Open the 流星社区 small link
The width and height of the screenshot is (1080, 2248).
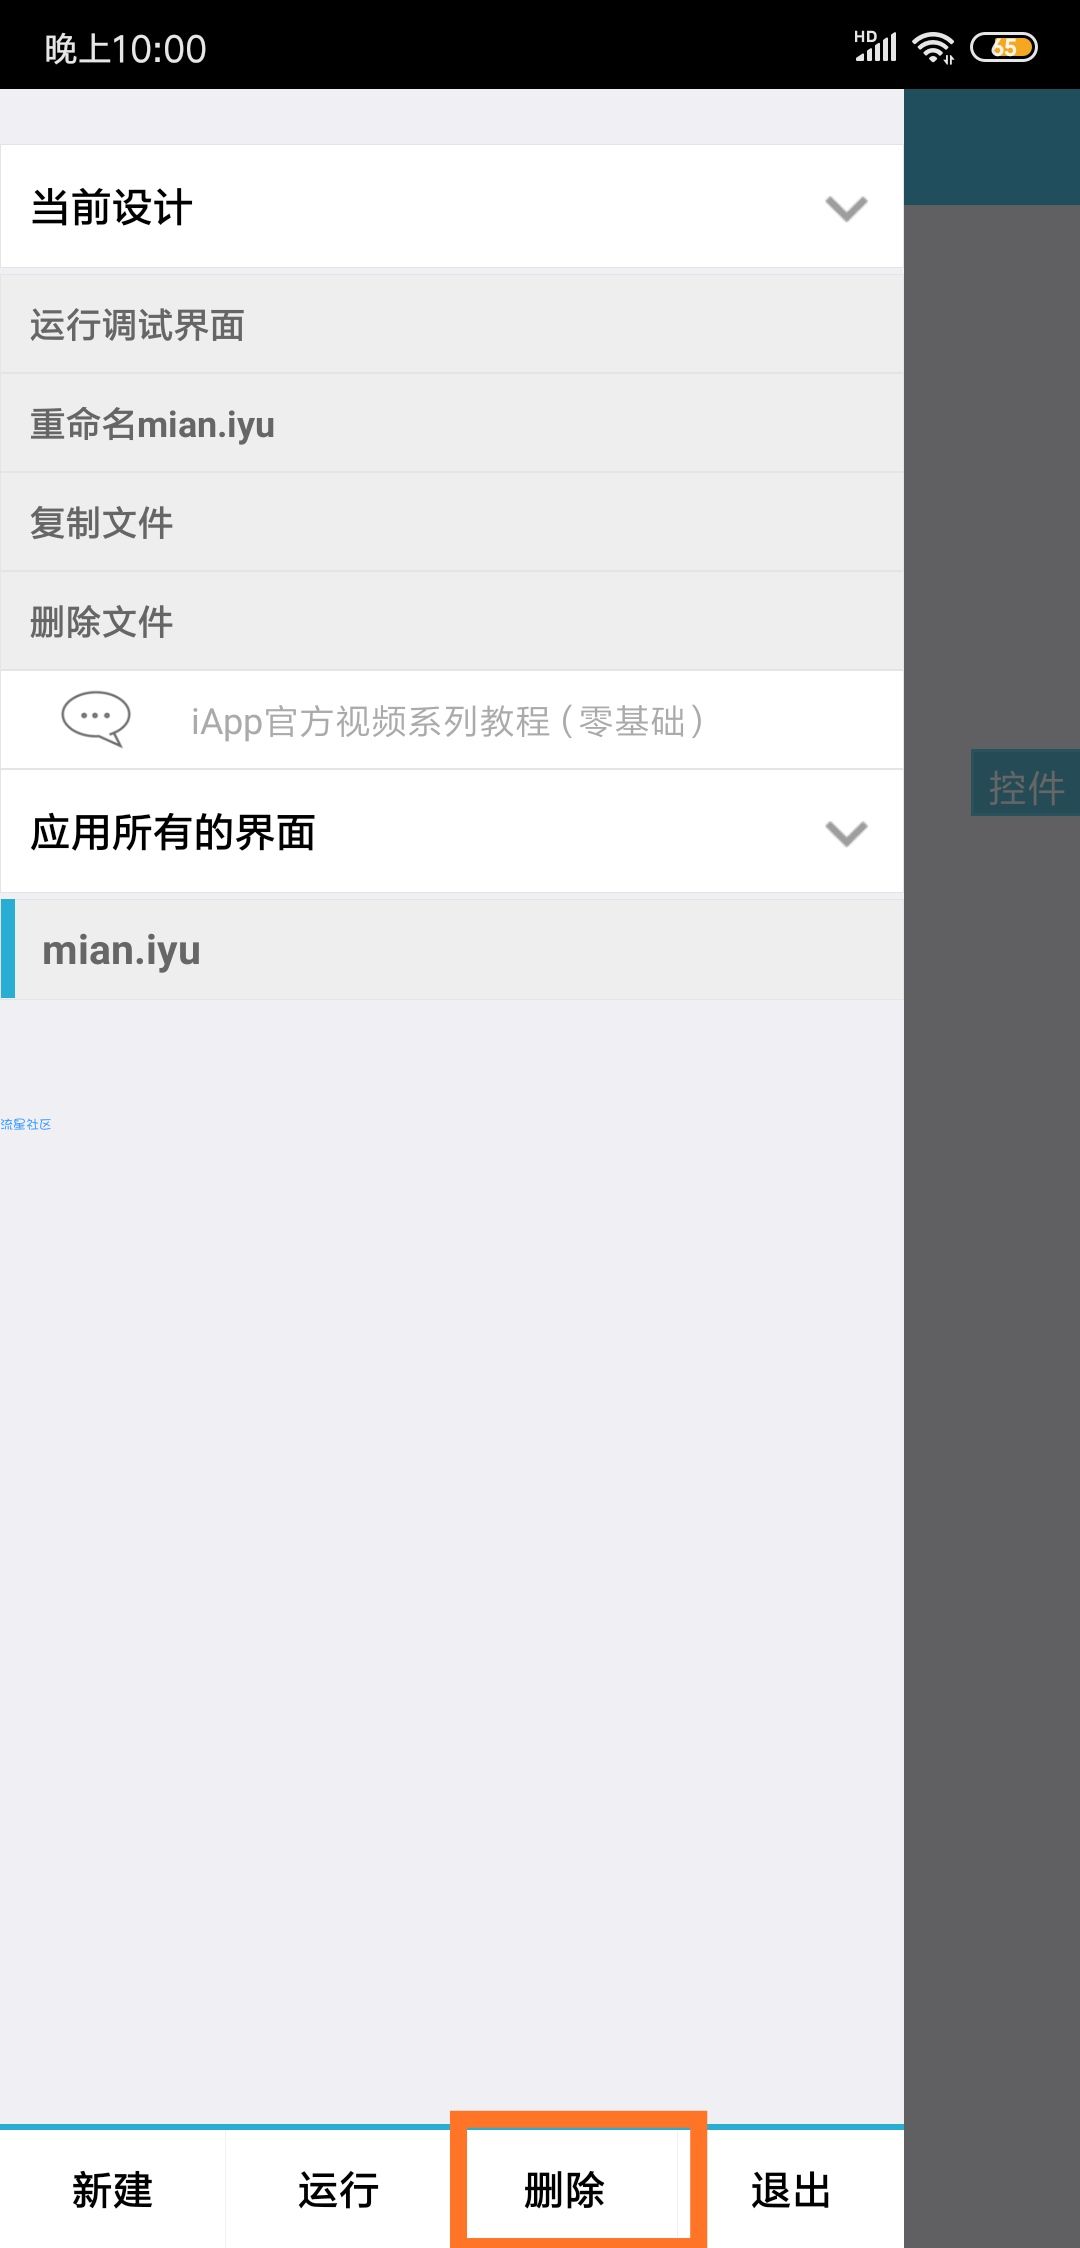point(26,1124)
